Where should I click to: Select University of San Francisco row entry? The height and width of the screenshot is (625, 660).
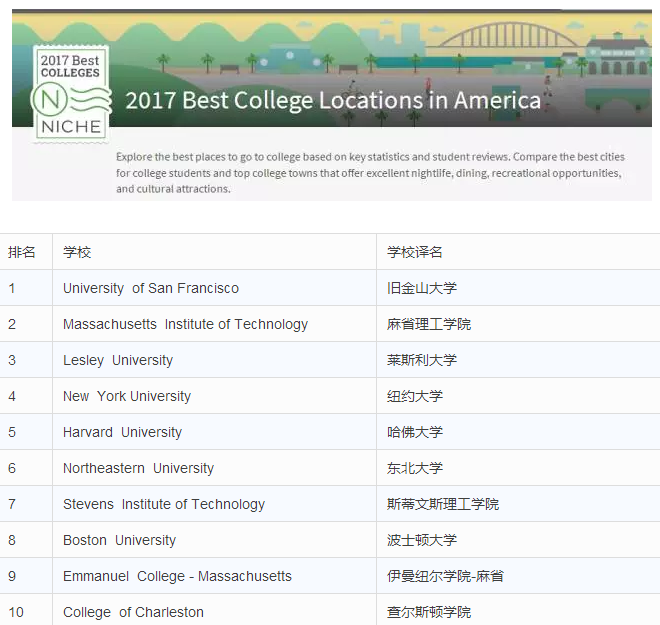pos(151,288)
